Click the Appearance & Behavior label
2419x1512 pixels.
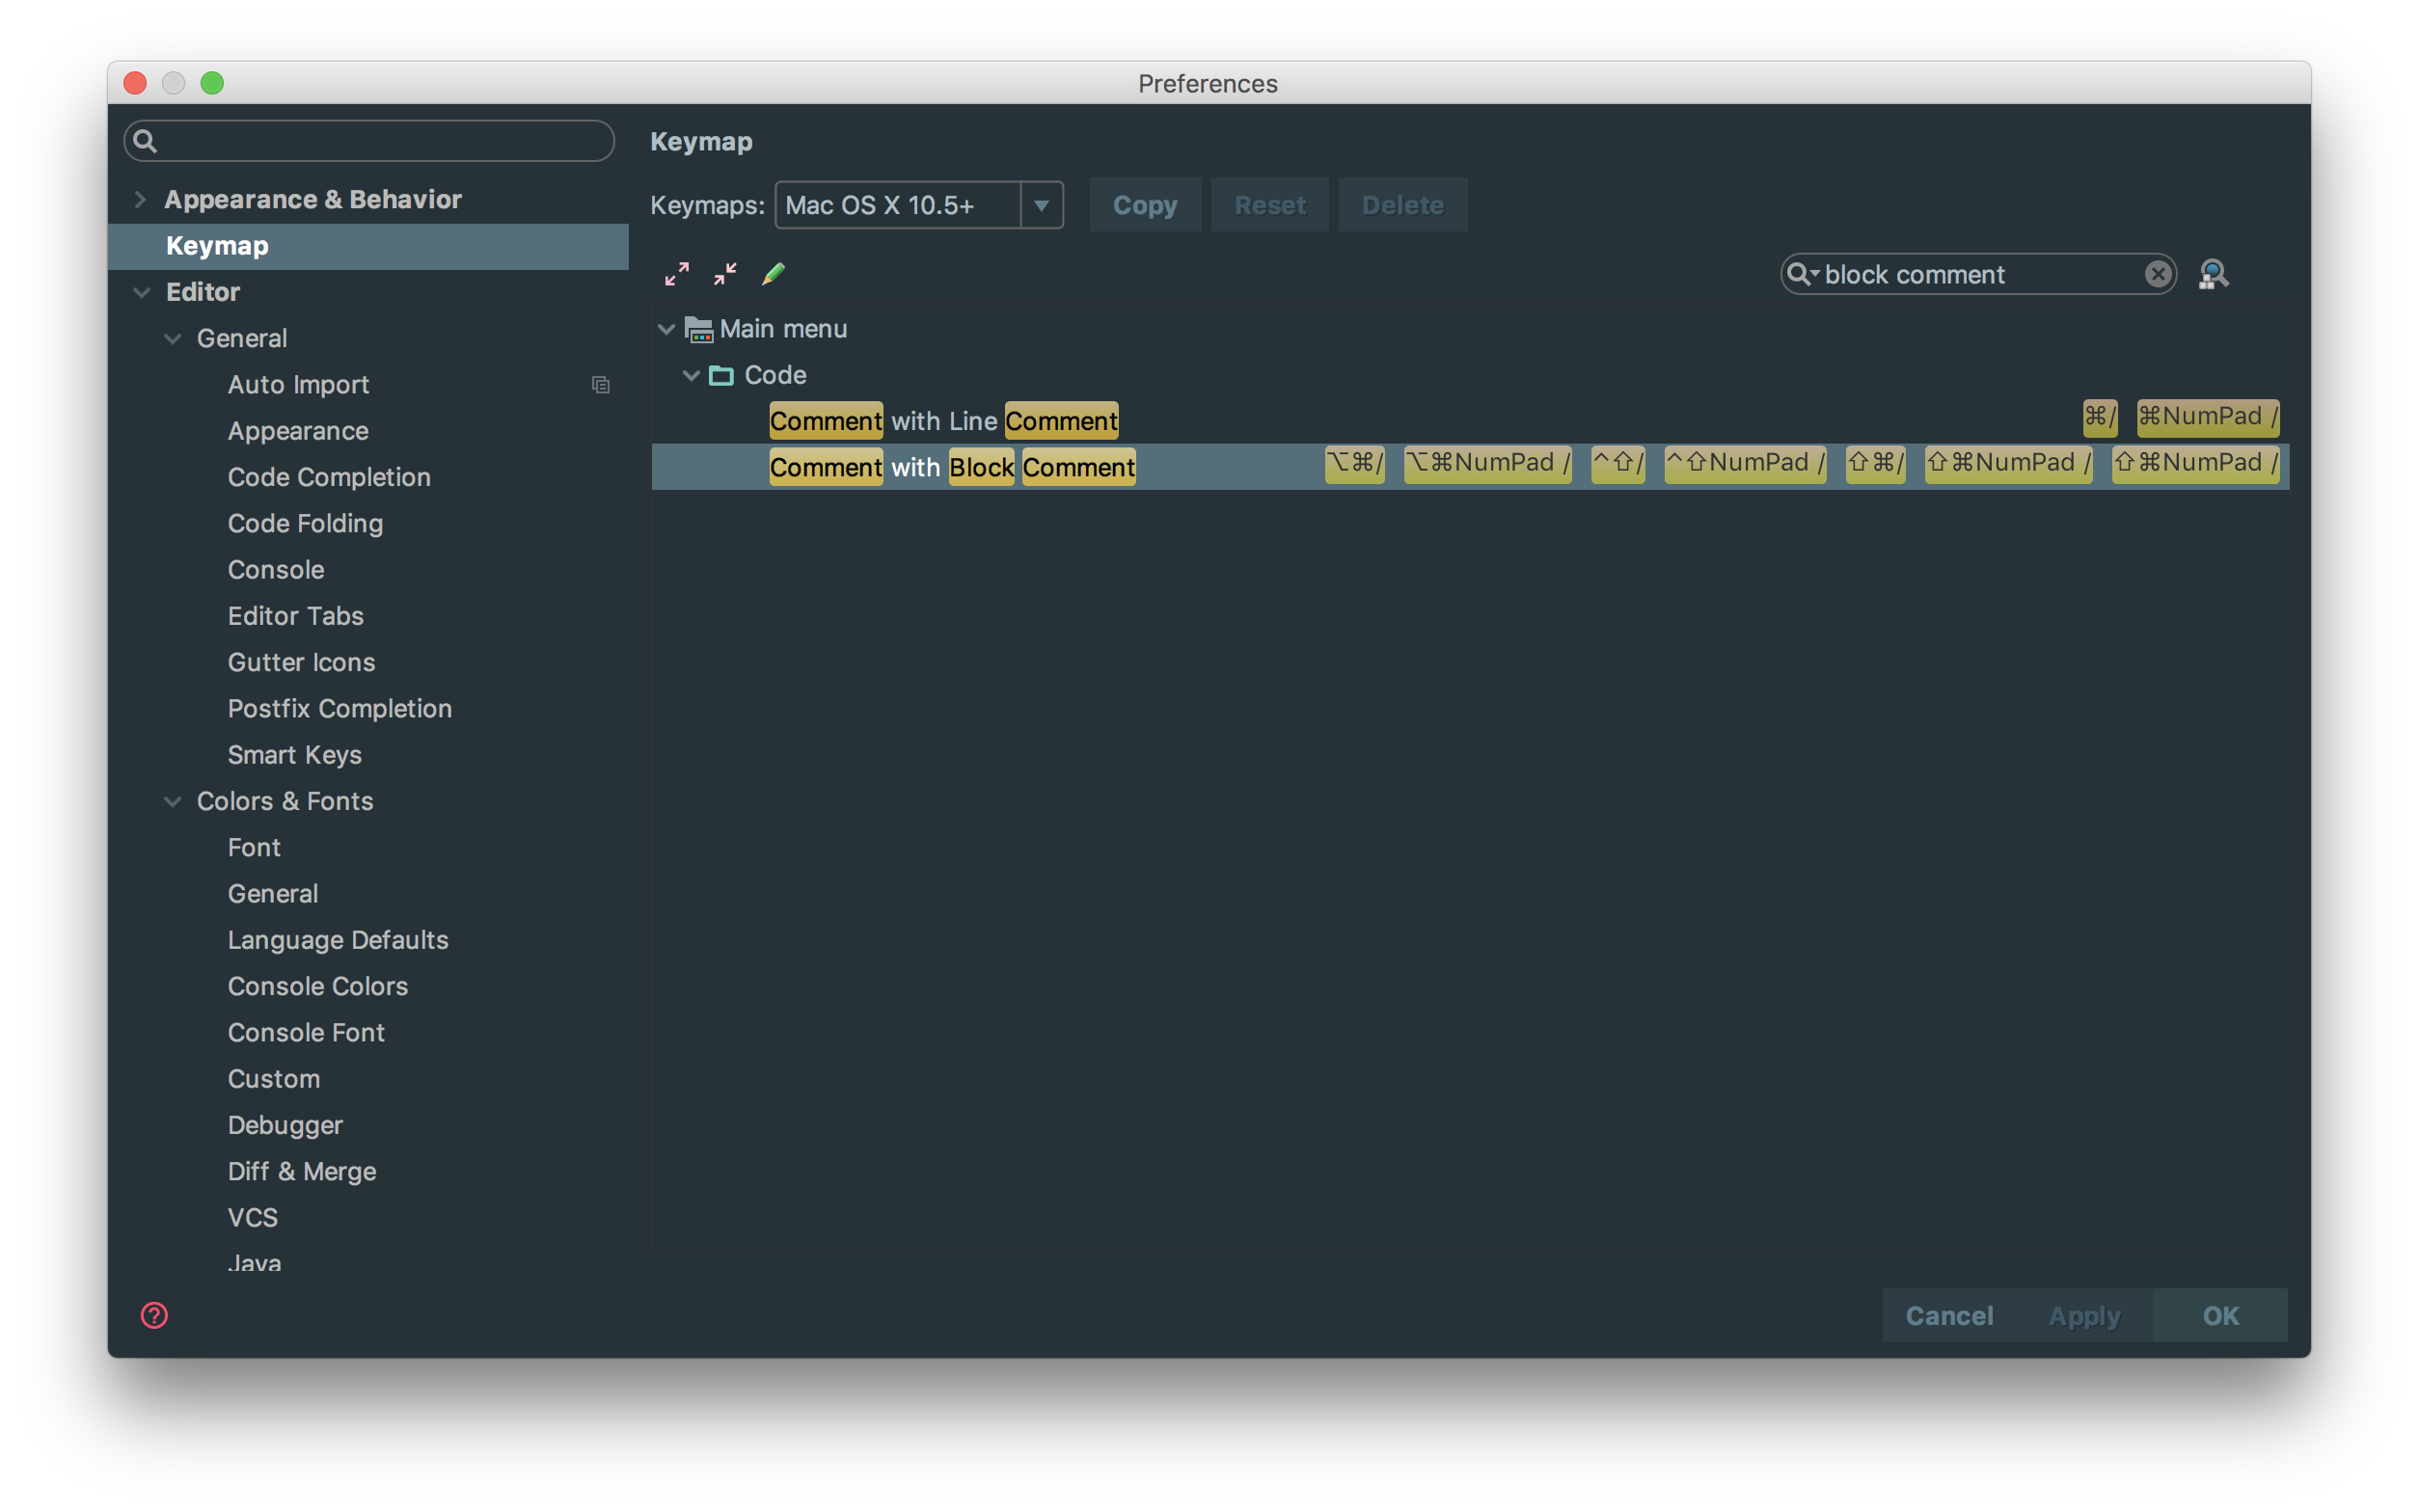click(x=313, y=199)
